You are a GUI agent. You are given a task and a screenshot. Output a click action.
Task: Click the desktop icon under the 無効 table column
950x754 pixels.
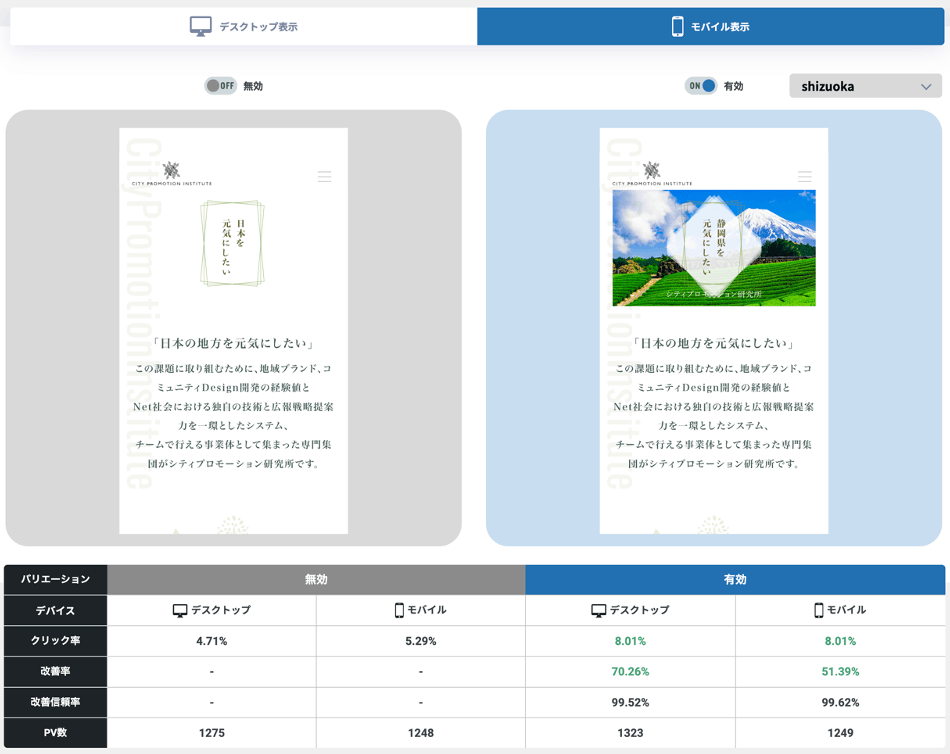(x=180, y=610)
